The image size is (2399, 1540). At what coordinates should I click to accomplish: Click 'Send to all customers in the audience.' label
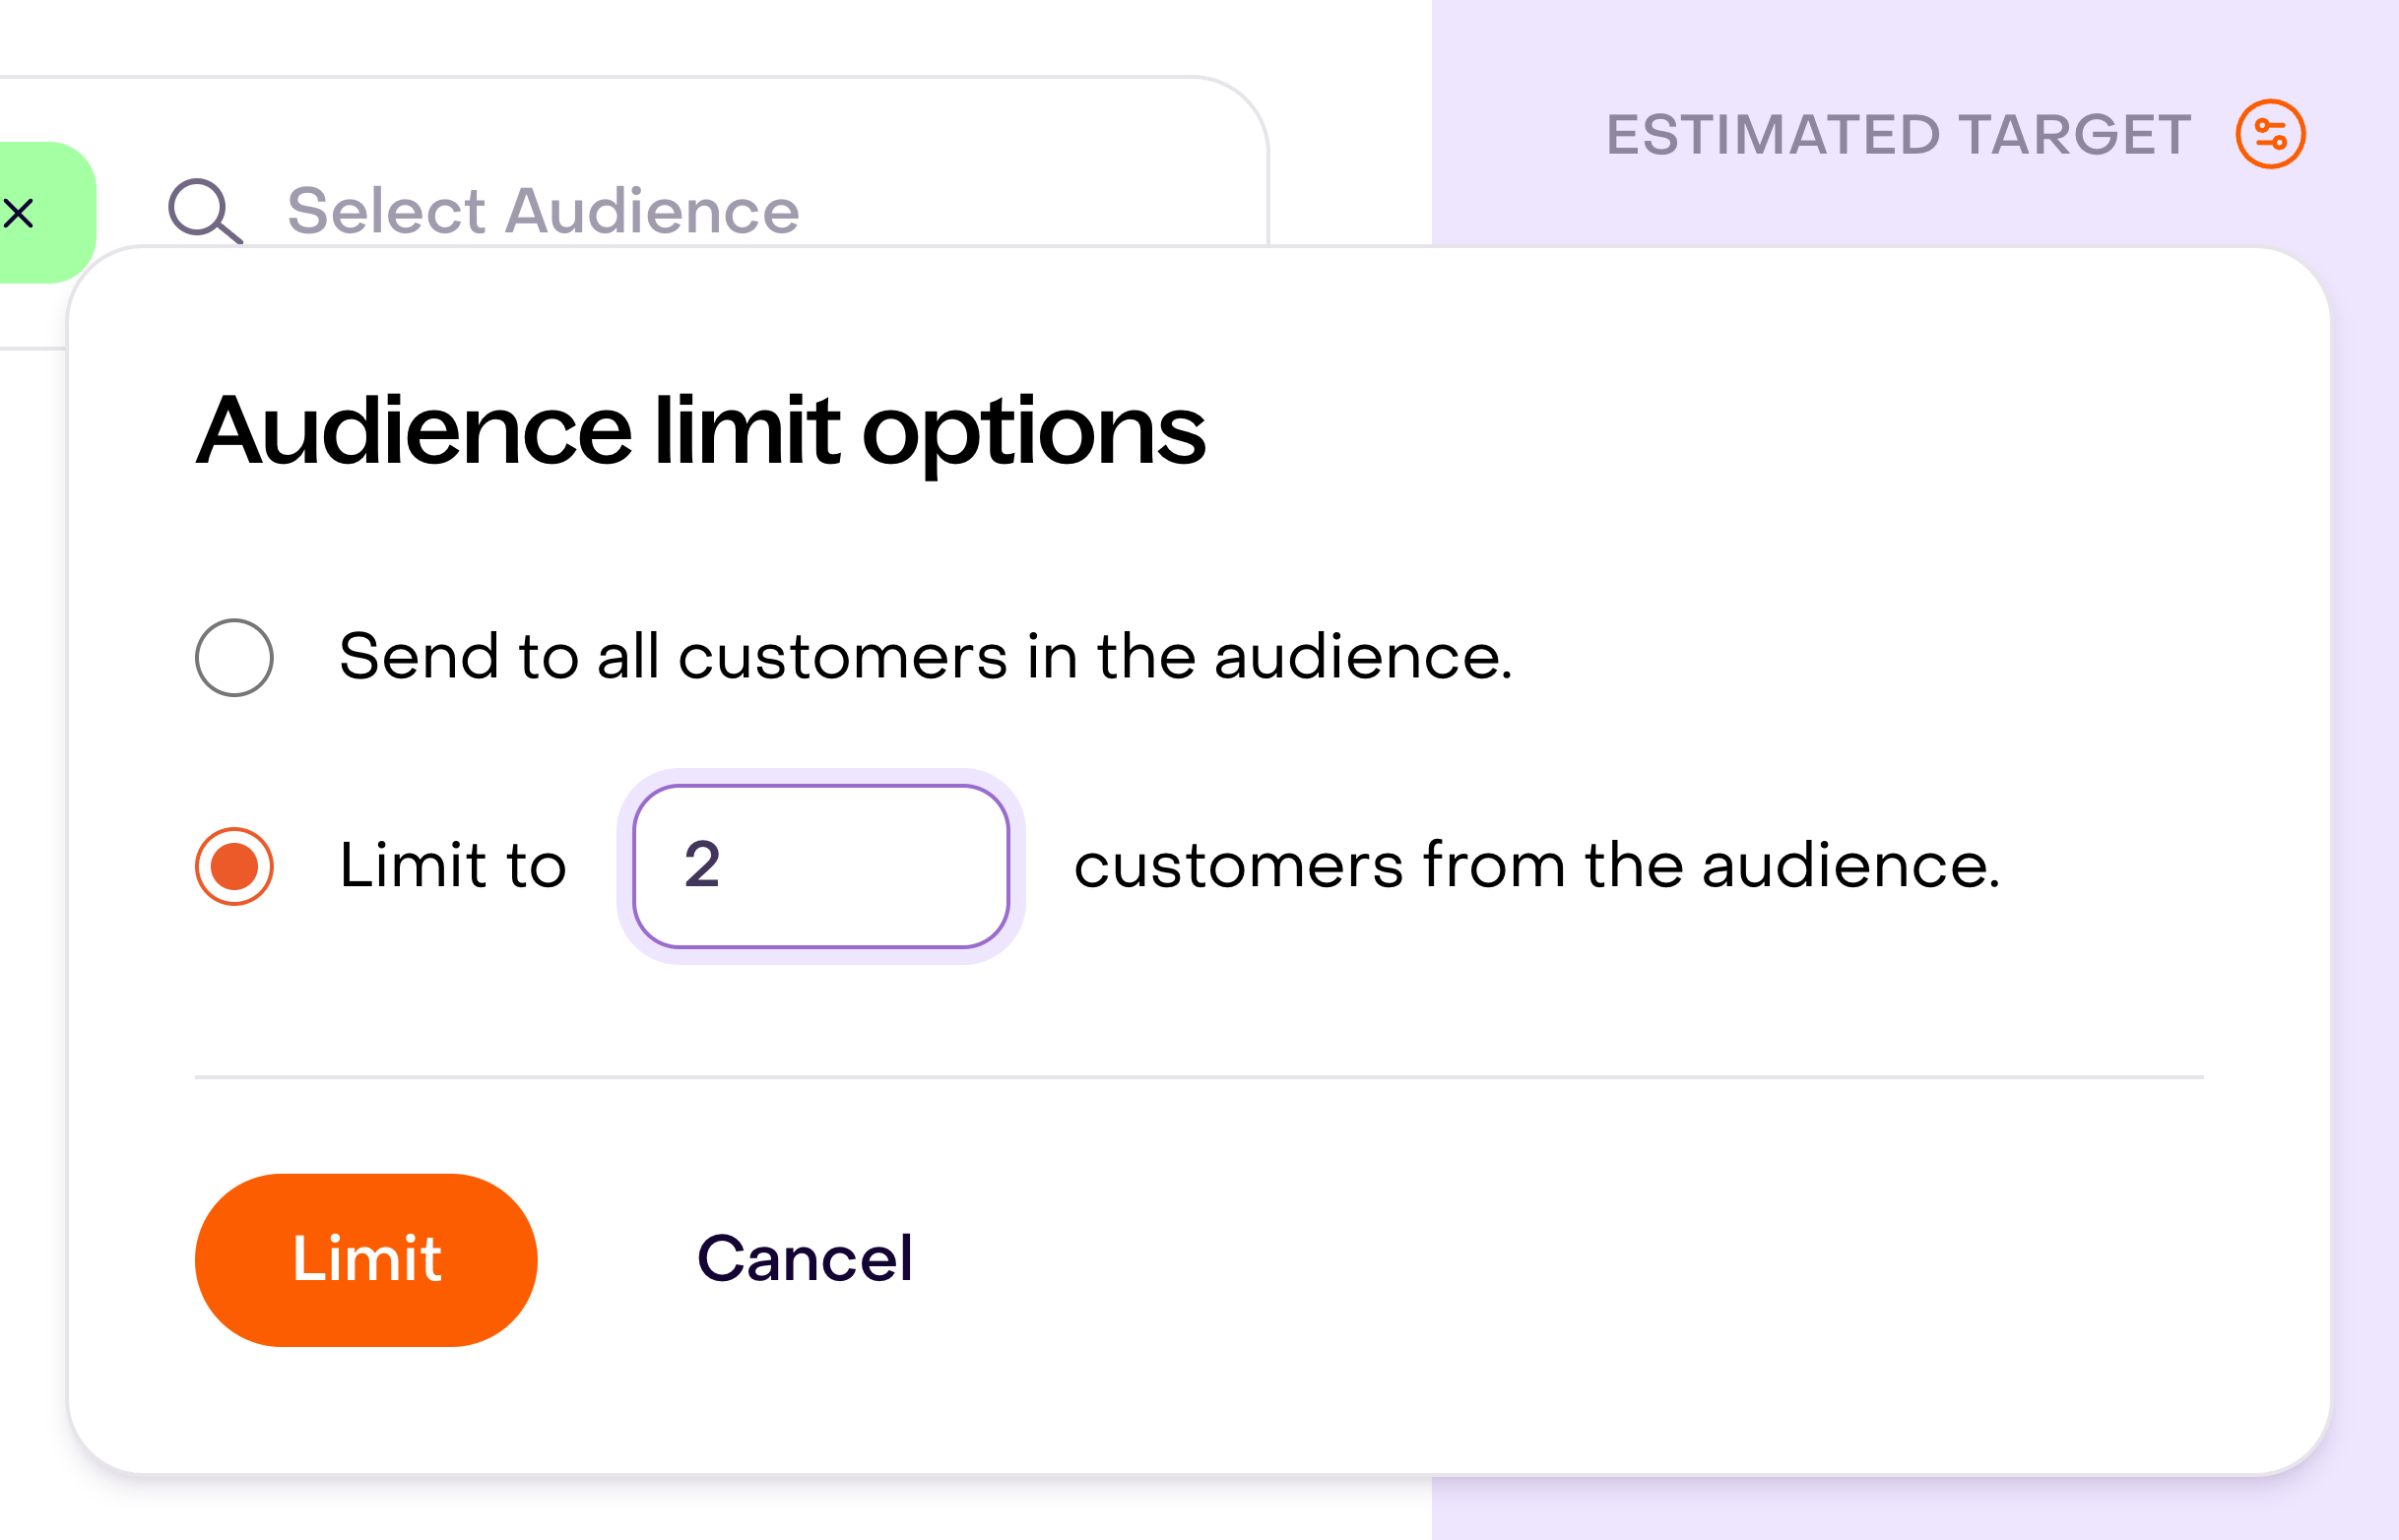[x=926, y=657]
